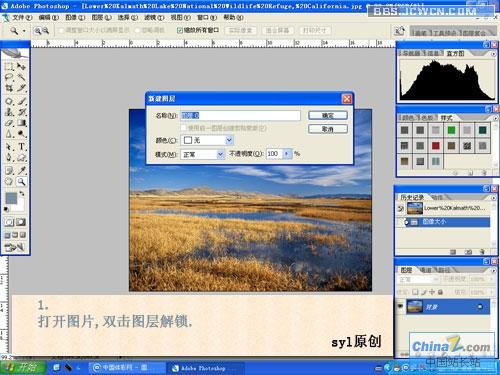
Task: Open the Layers palette options menu
Action: (494, 270)
